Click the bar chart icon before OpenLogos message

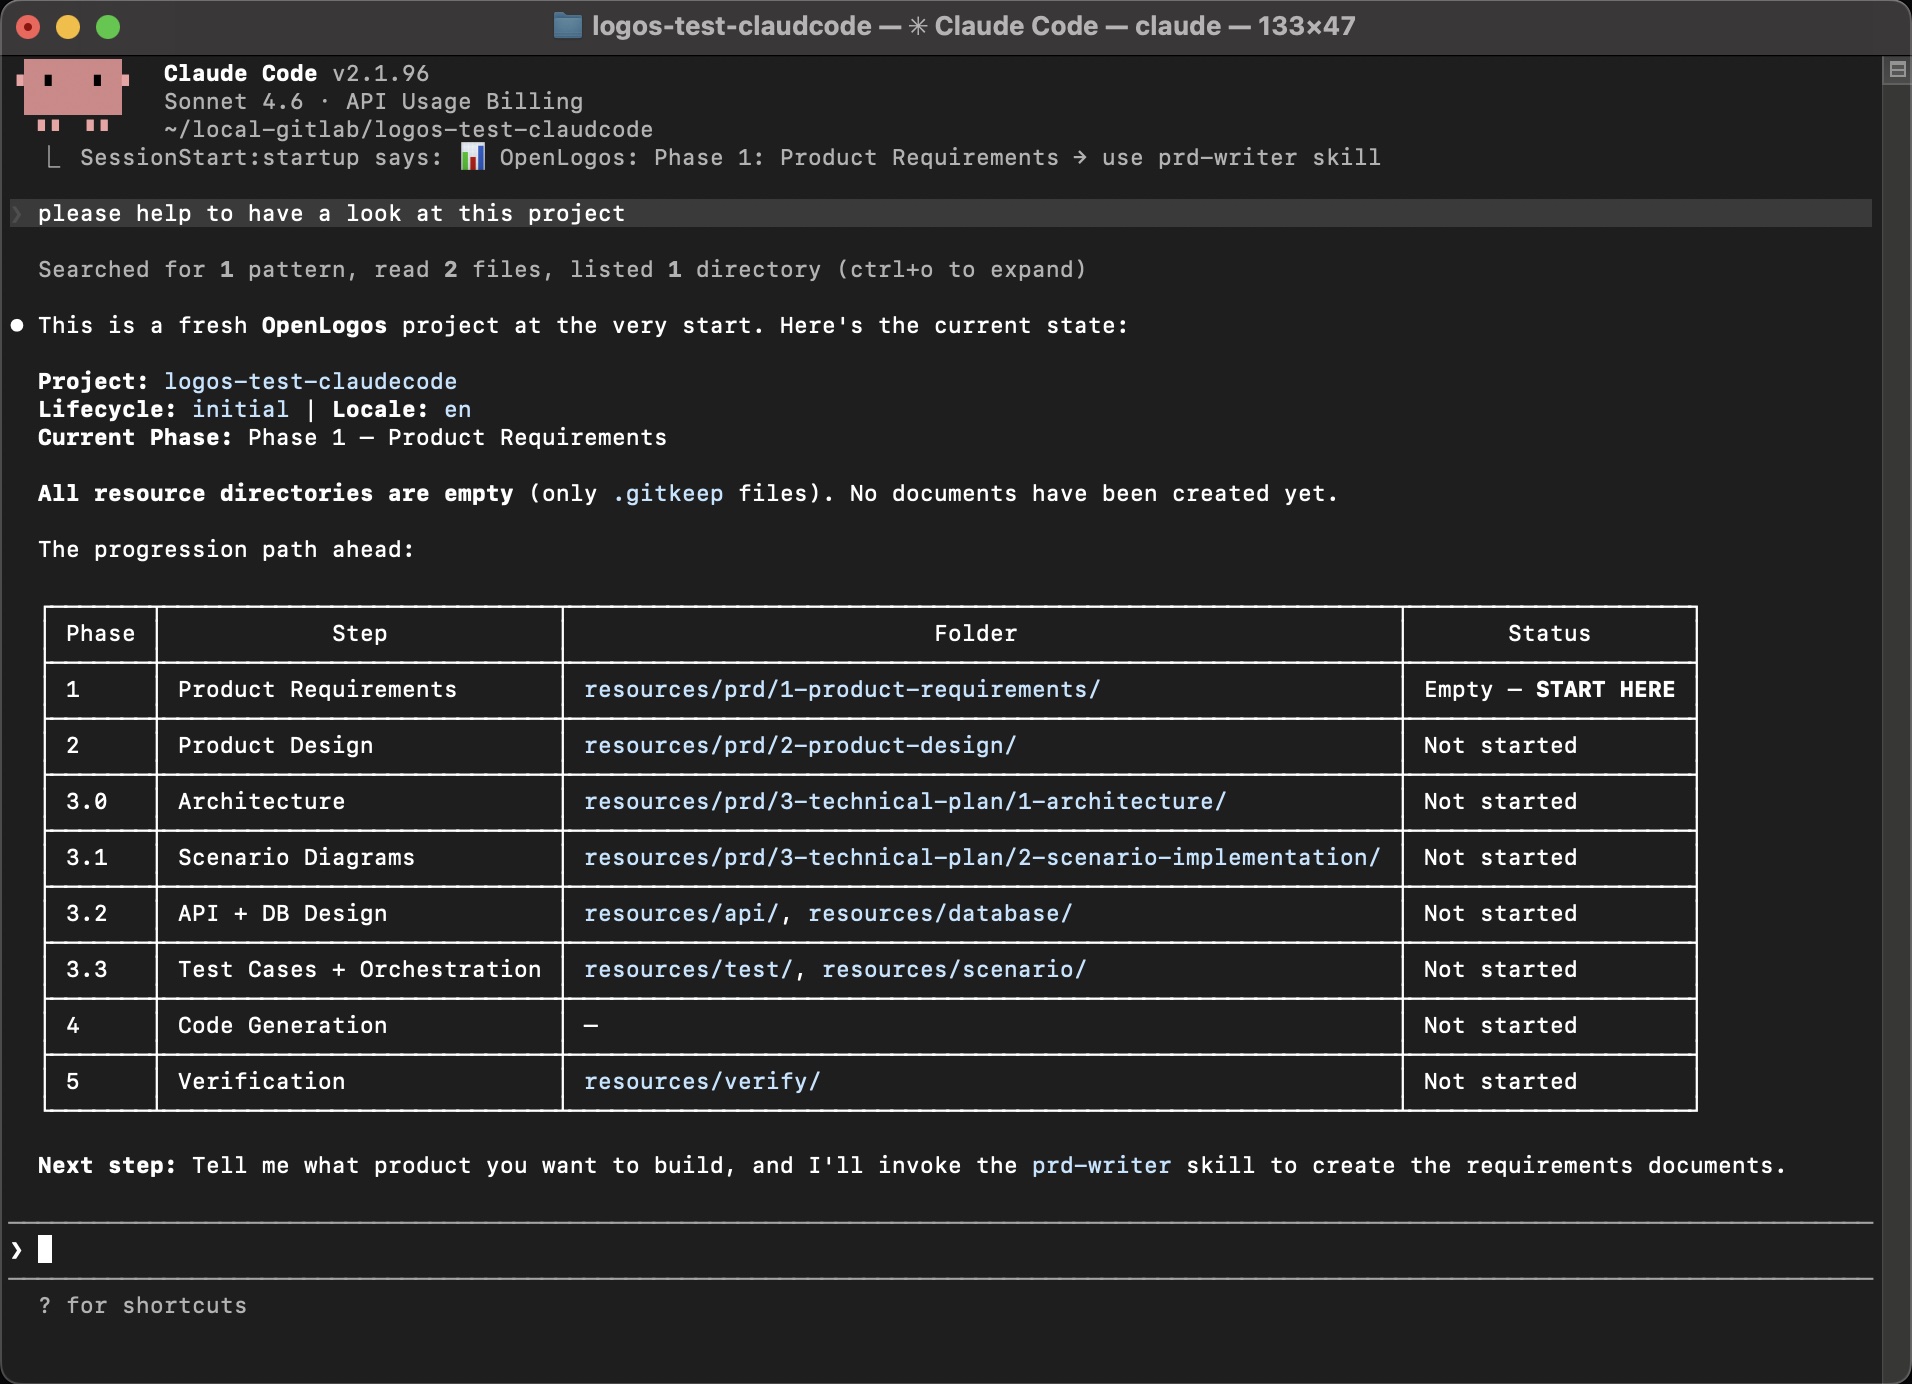tap(471, 157)
